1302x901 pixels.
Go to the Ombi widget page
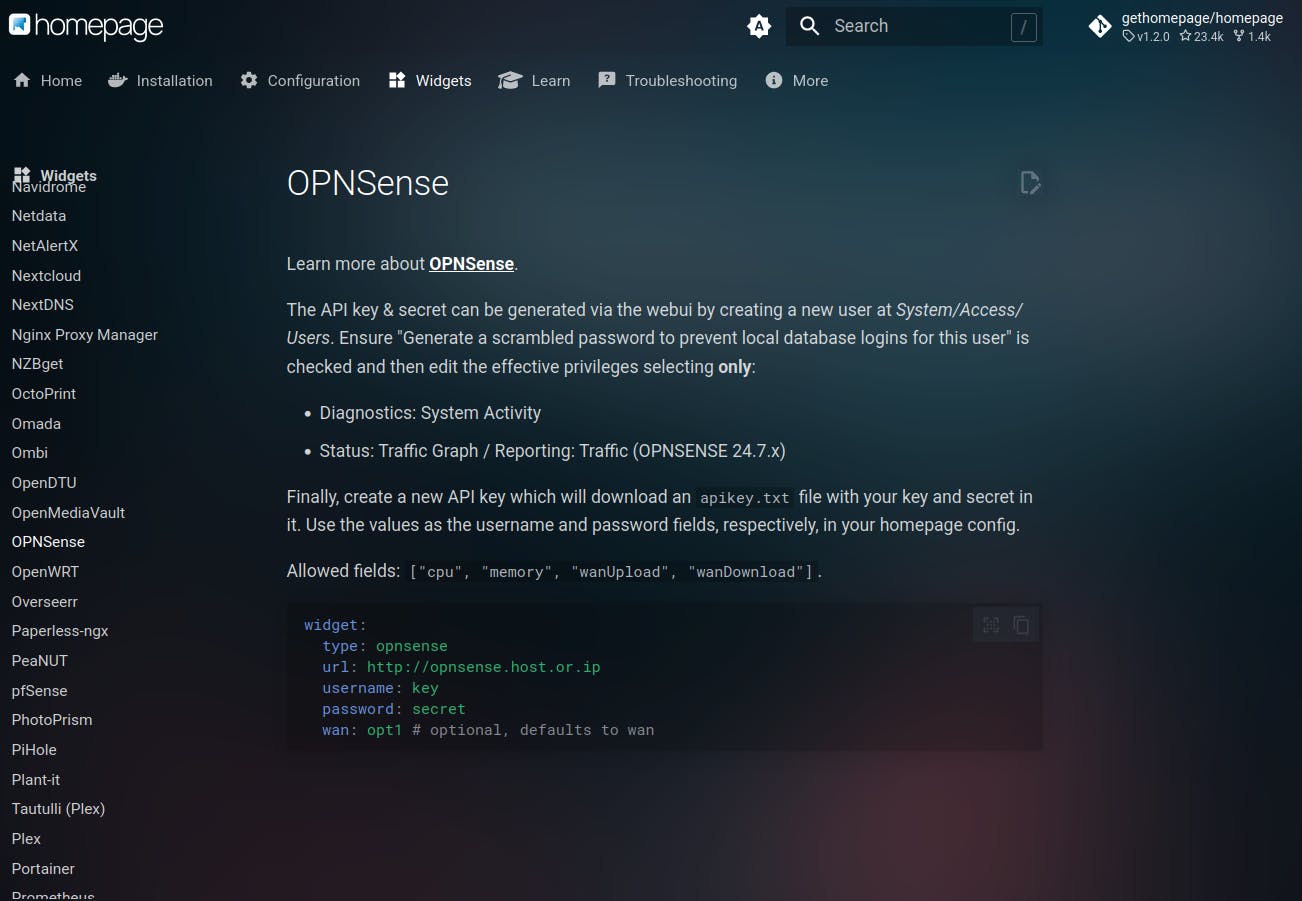[30, 453]
